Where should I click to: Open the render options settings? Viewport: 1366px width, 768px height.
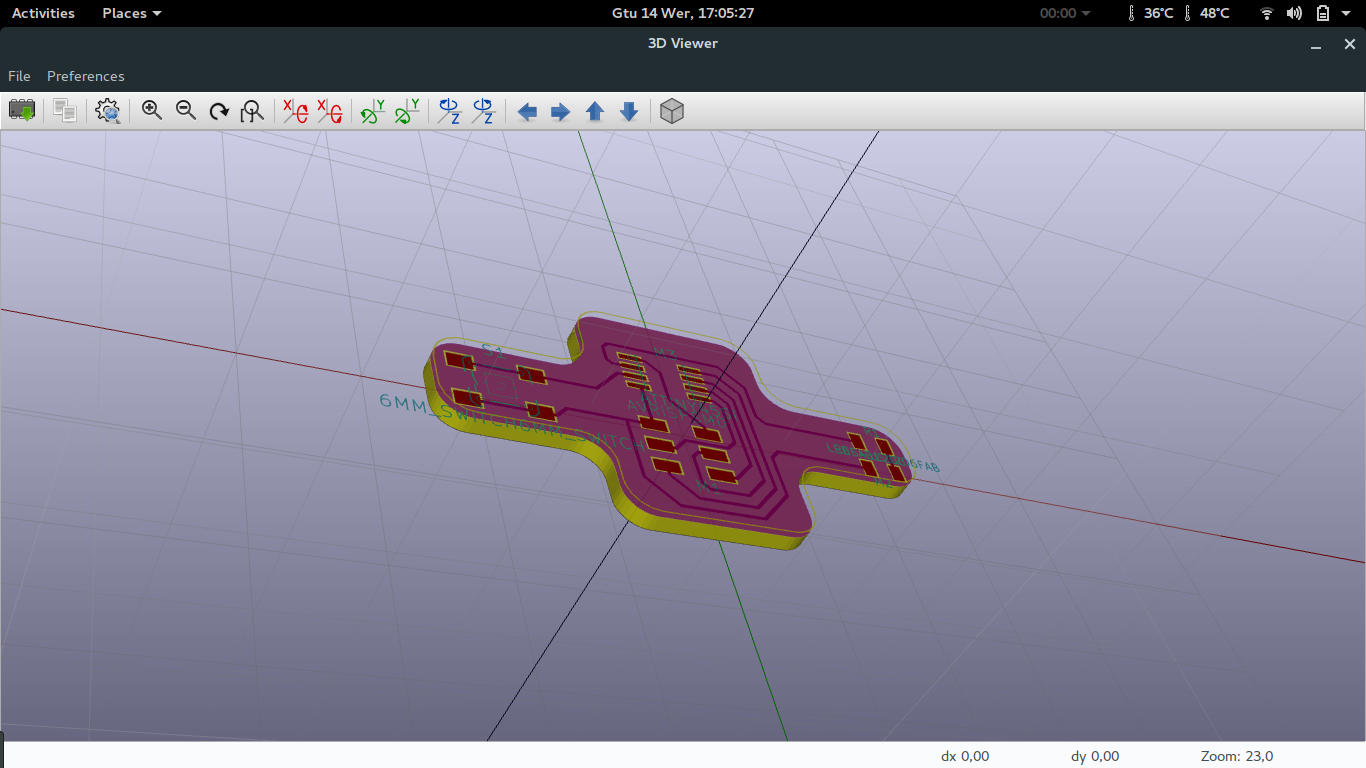107,111
